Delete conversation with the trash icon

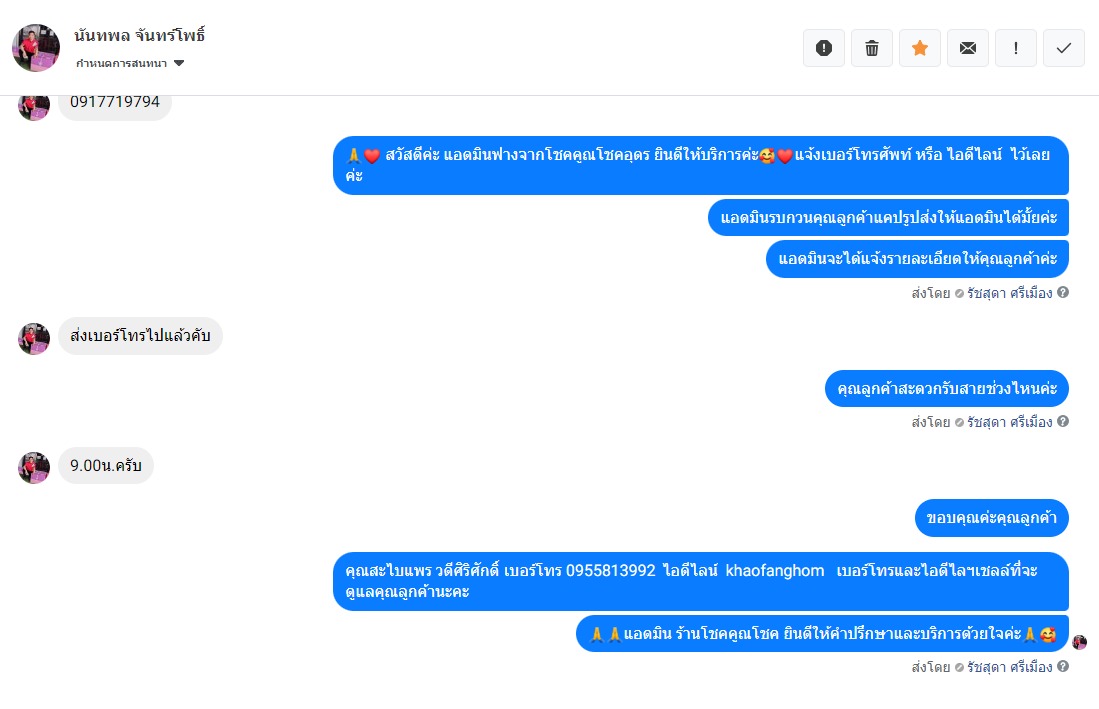872,48
